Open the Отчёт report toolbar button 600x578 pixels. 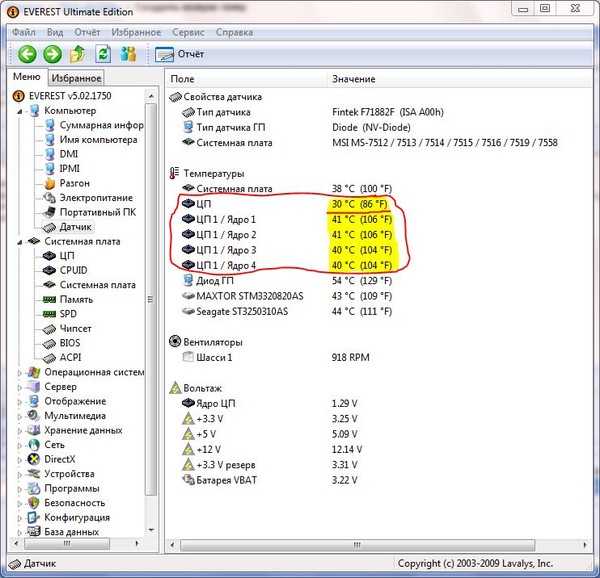point(179,54)
